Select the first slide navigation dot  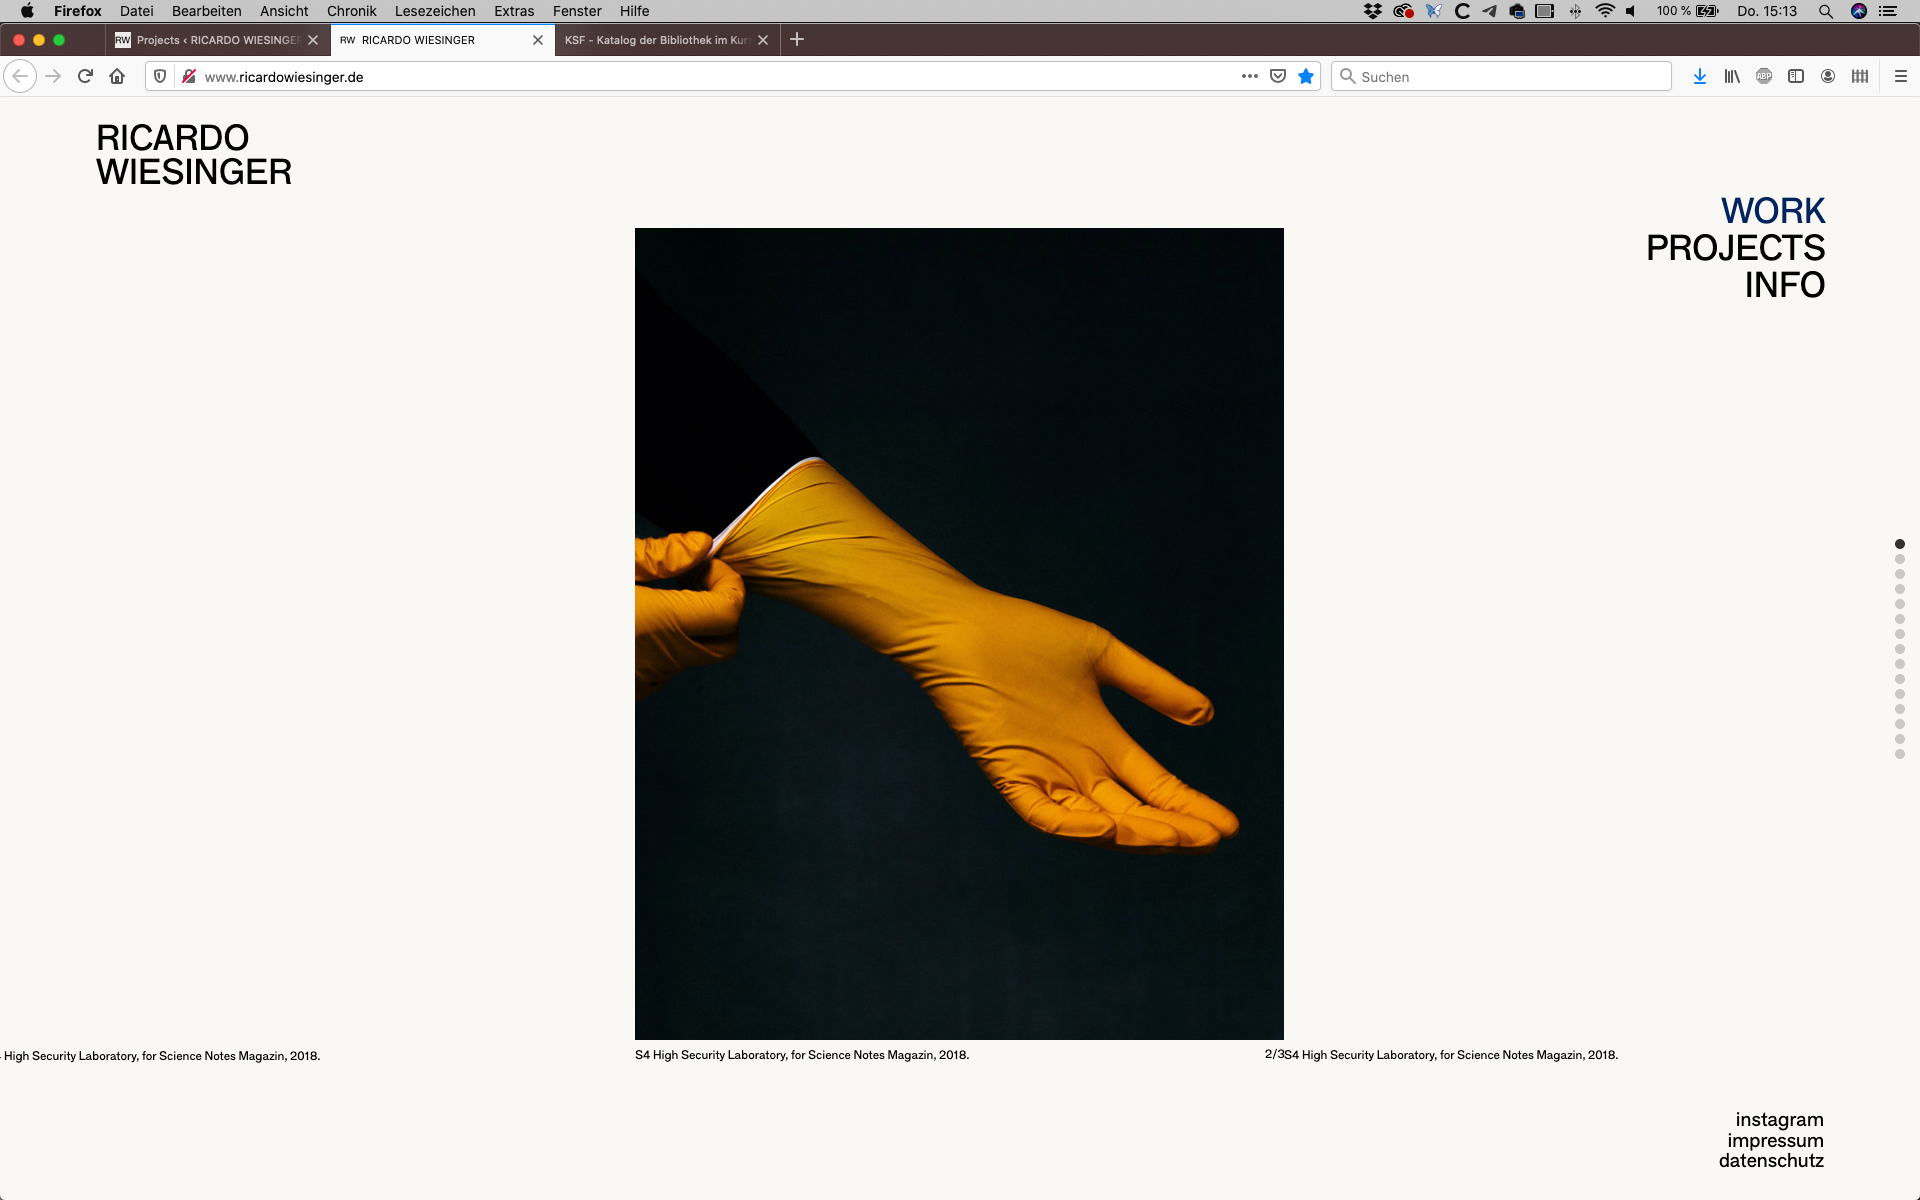(1899, 544)
